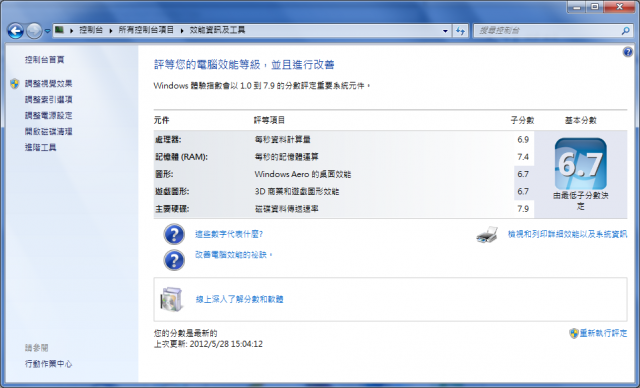Open 調整索引選項 sidebar link

click(49, 100)
